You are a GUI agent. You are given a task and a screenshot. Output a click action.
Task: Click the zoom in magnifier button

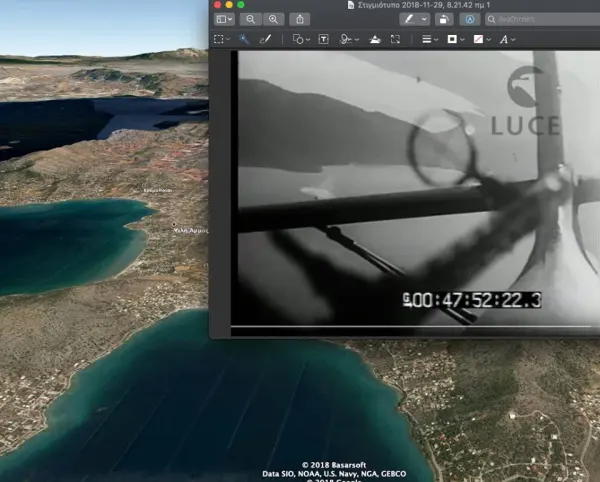point(273,19)
